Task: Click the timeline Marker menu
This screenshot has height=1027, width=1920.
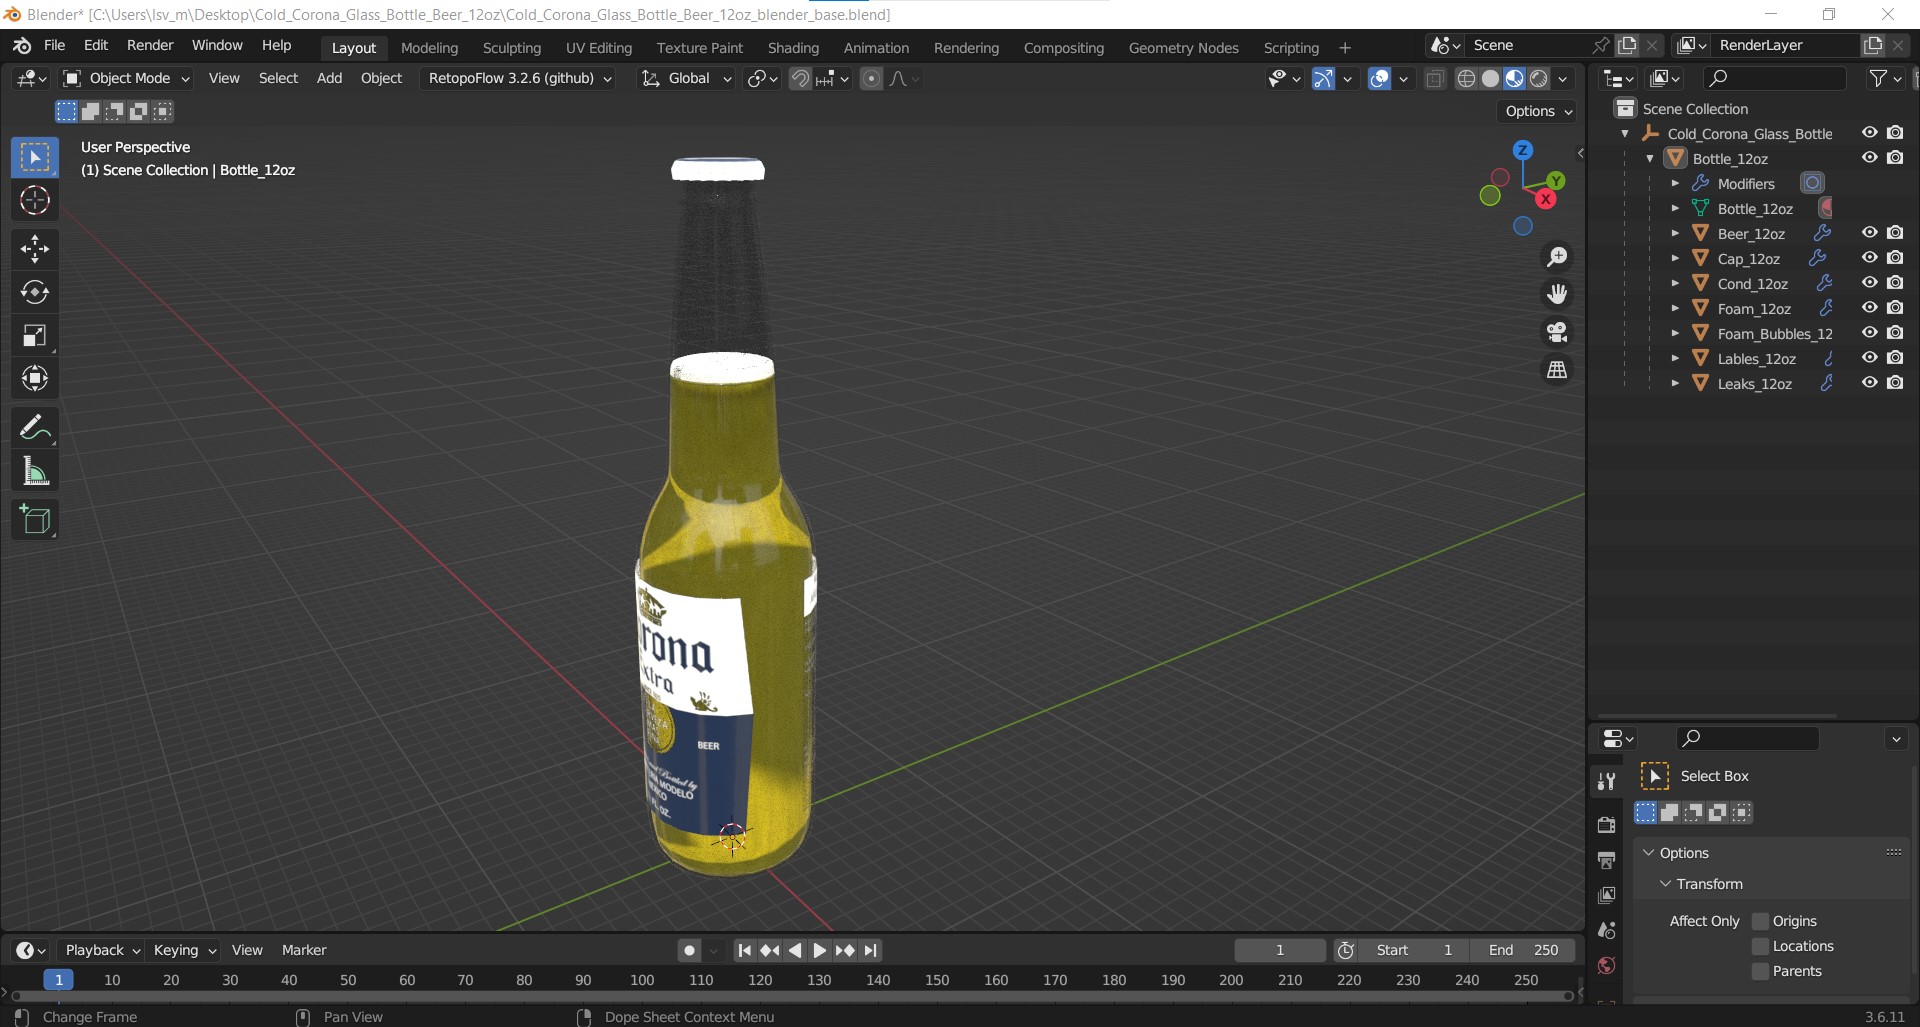Action: click(x=304, y=950)
